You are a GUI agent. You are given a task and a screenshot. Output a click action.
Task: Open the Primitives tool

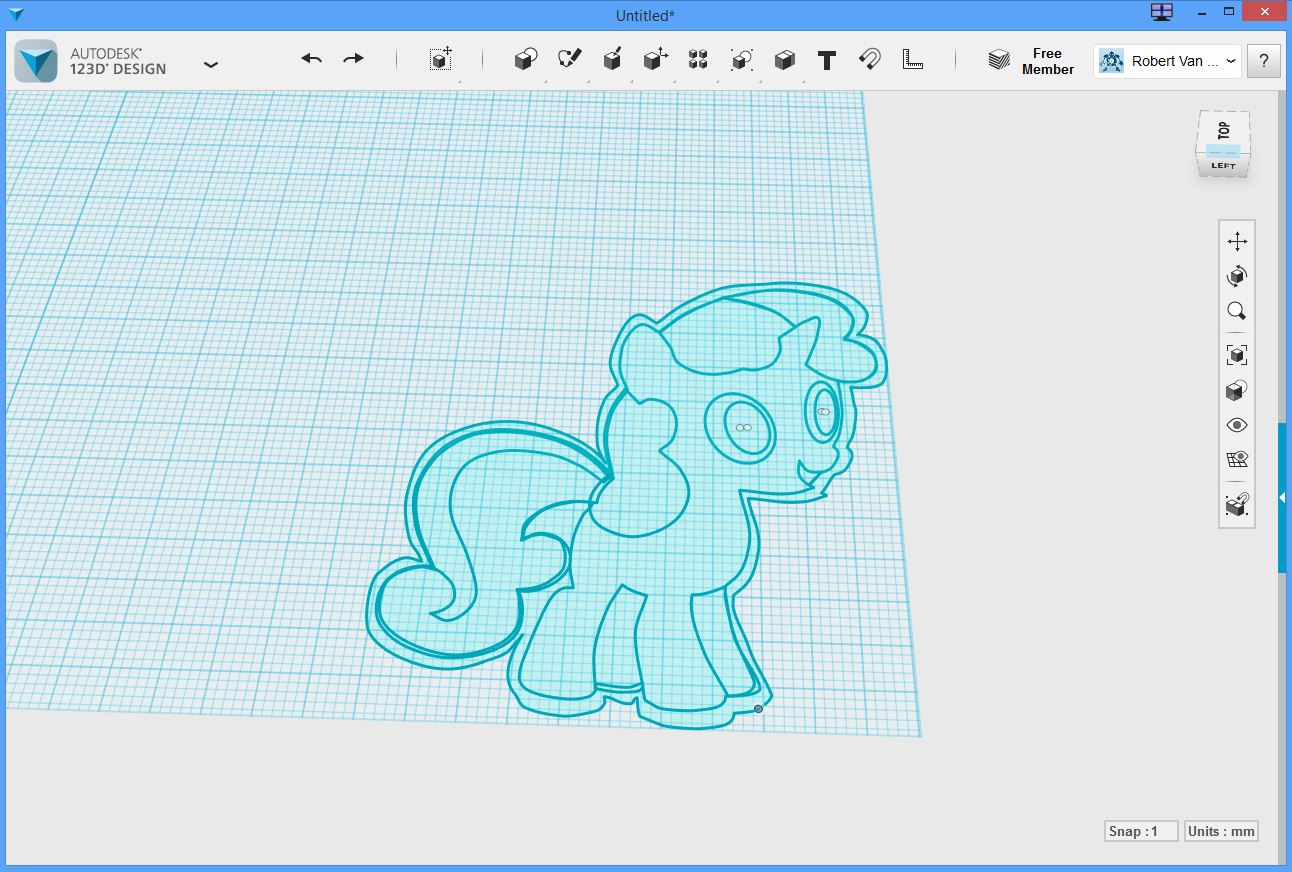pyautogui.click(x=525, y=59)
